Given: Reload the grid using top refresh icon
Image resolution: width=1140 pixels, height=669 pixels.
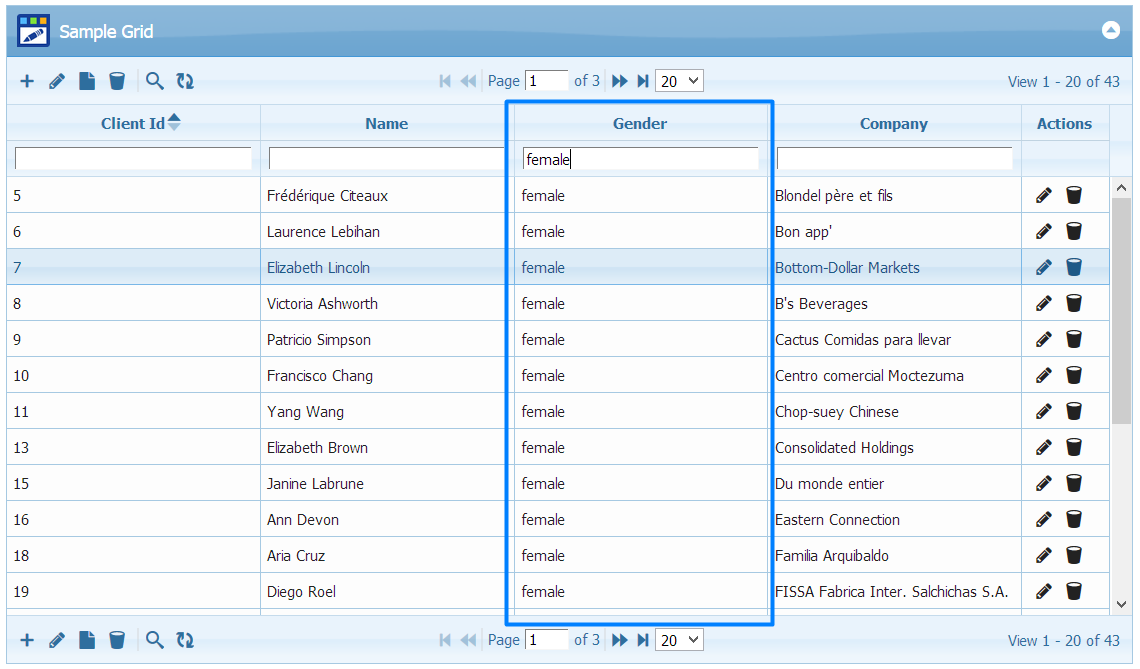Looking at the screenshot, I should [x=185, y=81].
